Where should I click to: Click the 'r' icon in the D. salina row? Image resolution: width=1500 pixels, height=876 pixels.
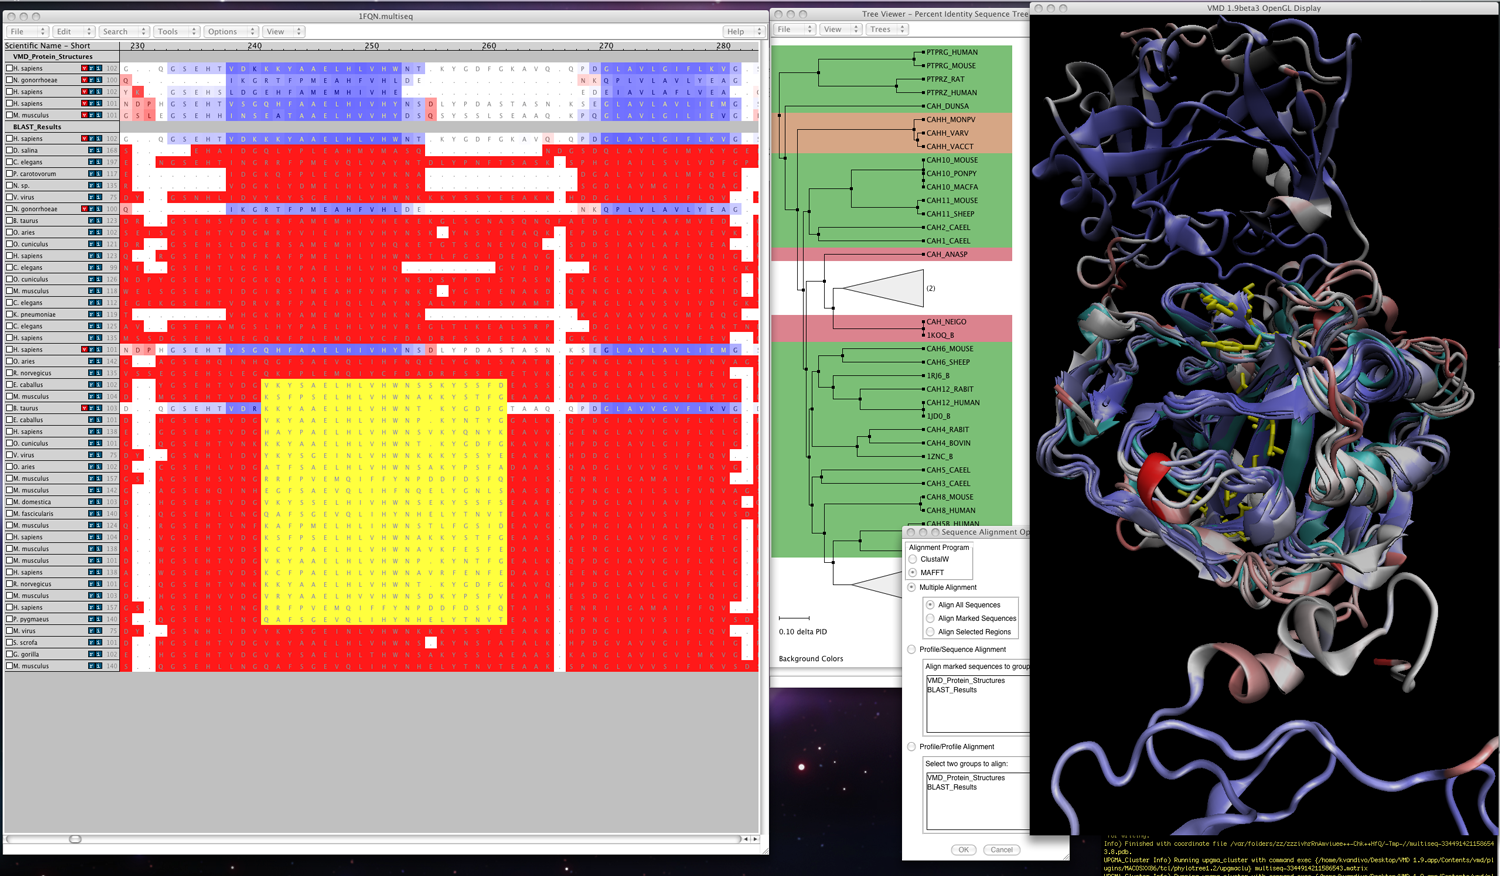(92, 150)
